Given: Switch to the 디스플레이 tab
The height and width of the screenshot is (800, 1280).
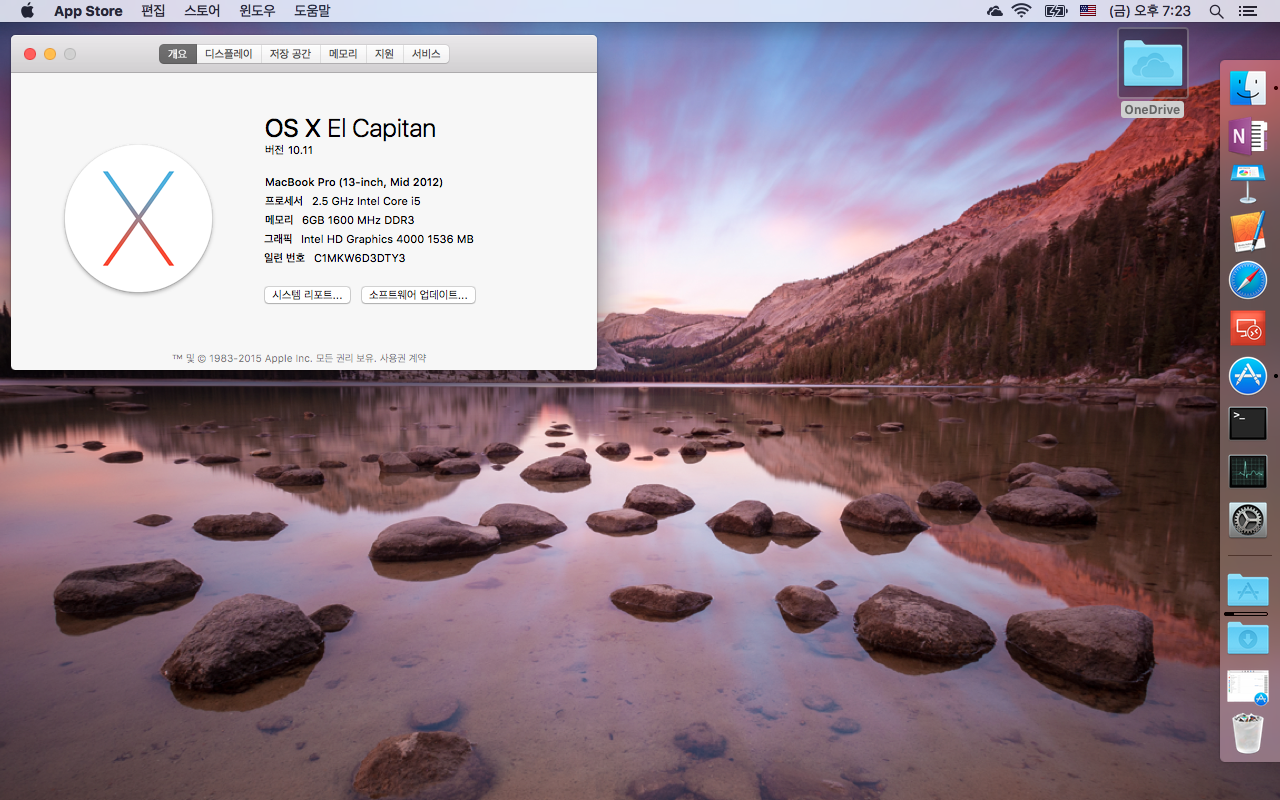Looking at the screenshot, I should point(229,54).
